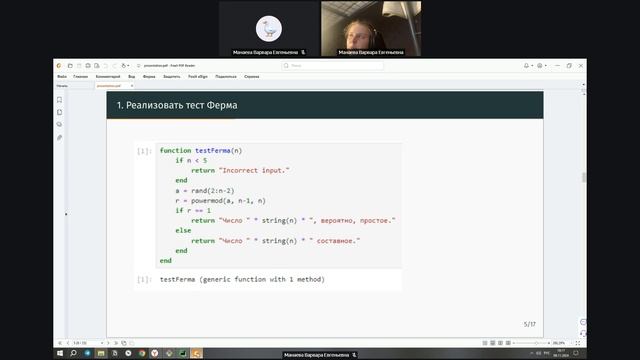
Task: Click the Print icon in quick toolbar
Action: tap(88, 66)
